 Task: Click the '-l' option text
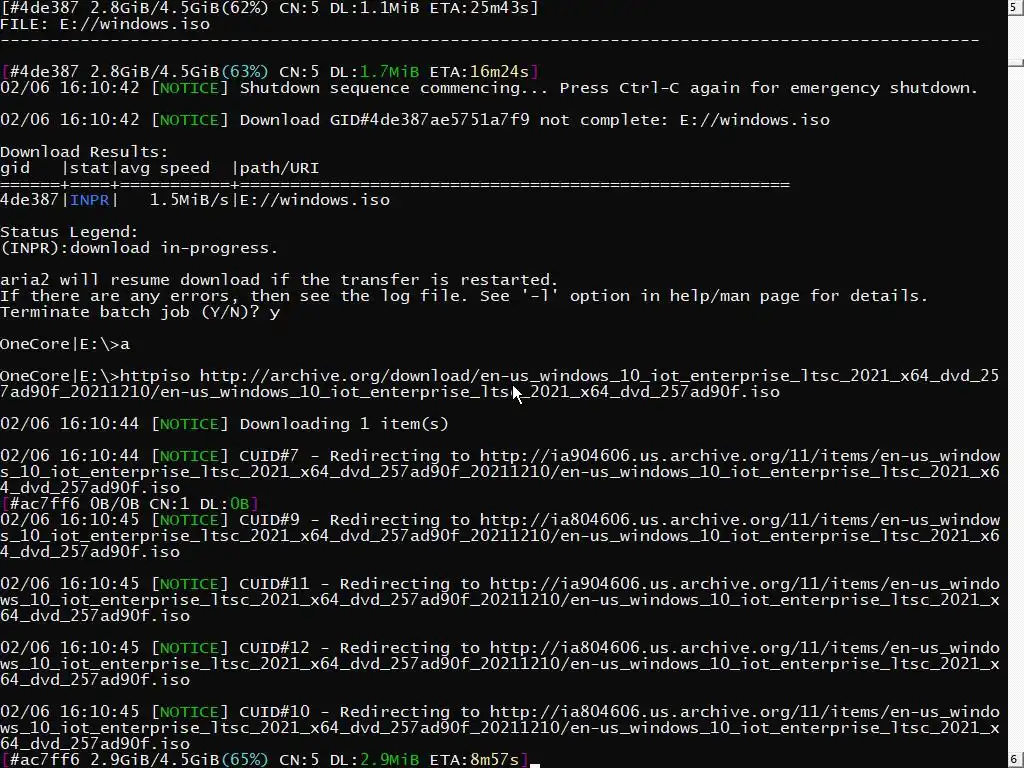click(539, 296)
